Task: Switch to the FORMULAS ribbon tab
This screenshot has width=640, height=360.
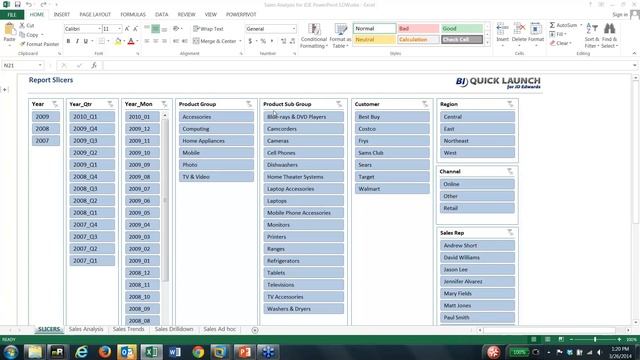Action: (133, 15)
